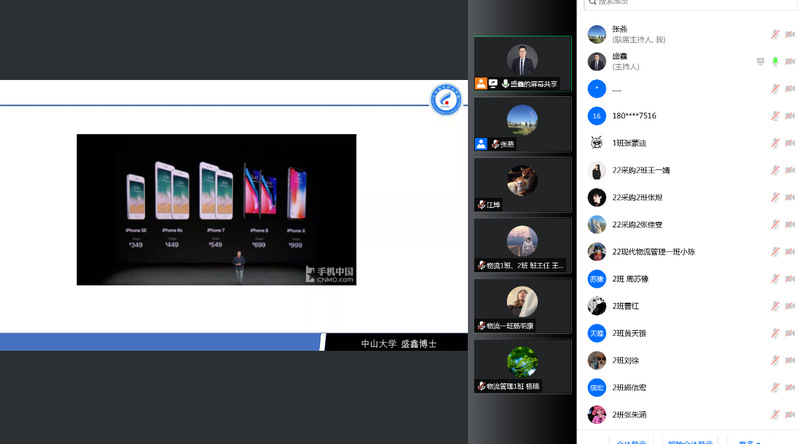Click the camera-off icon for 2班曹红
Viewport: 798px width, 444px height.
pyautogui.click(x=790, y=306)
